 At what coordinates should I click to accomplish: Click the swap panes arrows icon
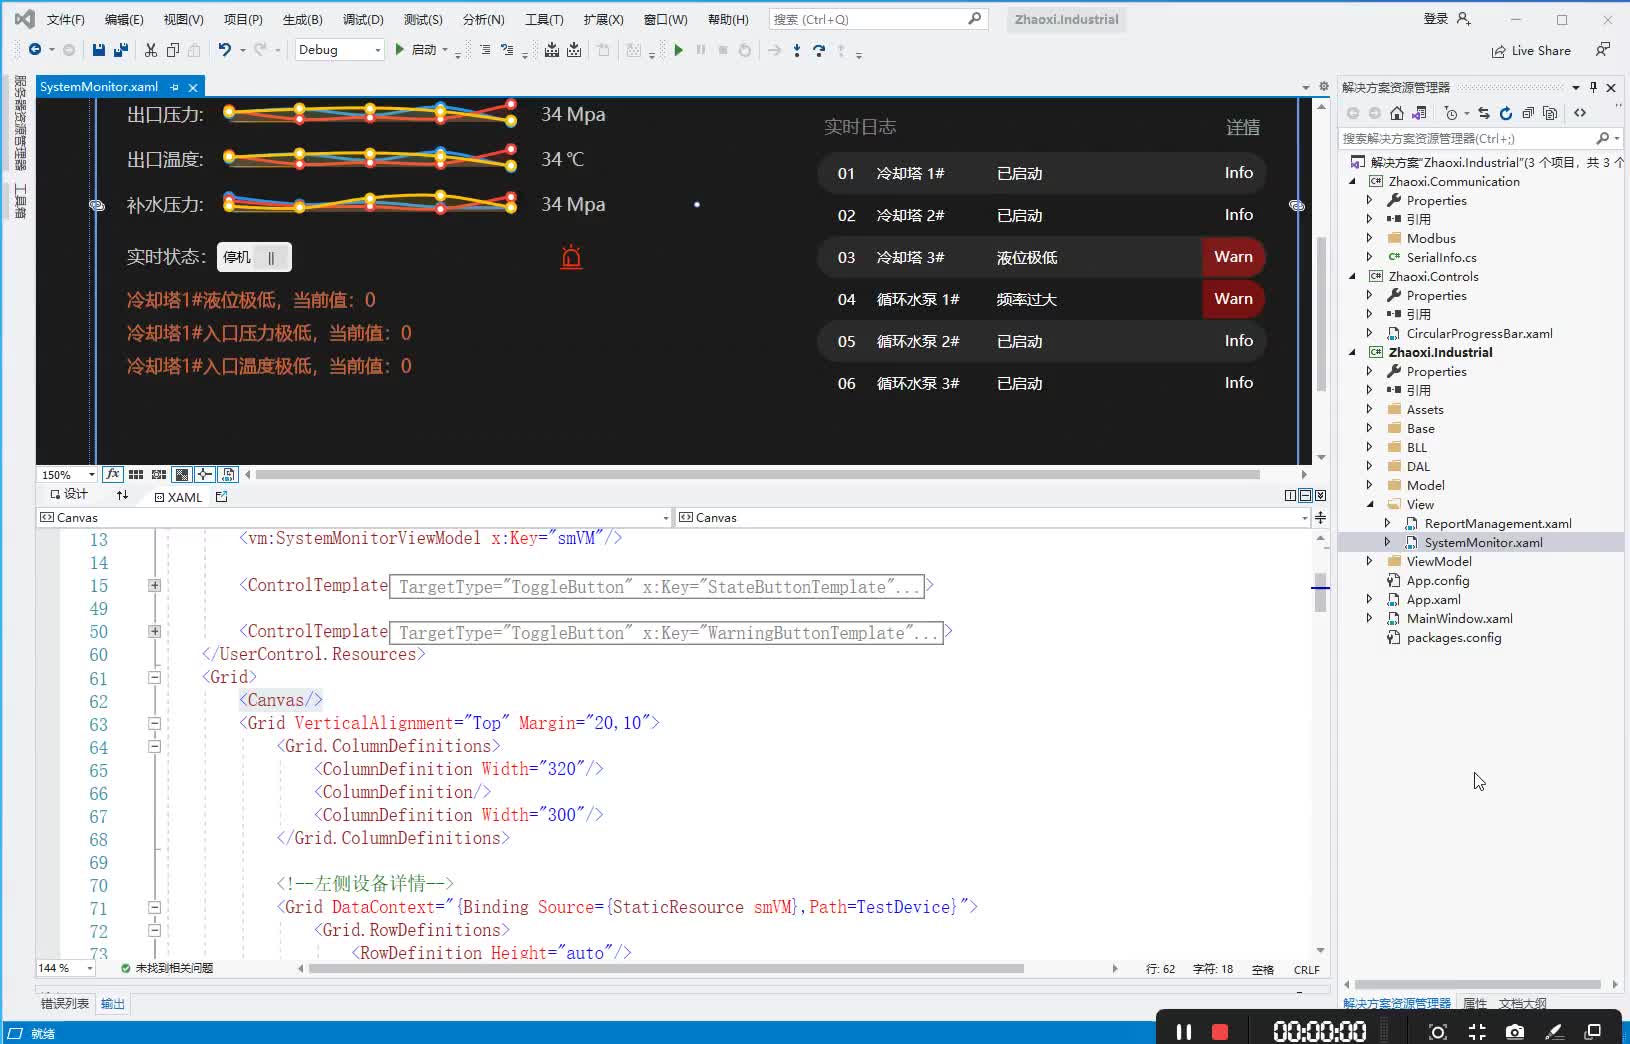(122, 495)
